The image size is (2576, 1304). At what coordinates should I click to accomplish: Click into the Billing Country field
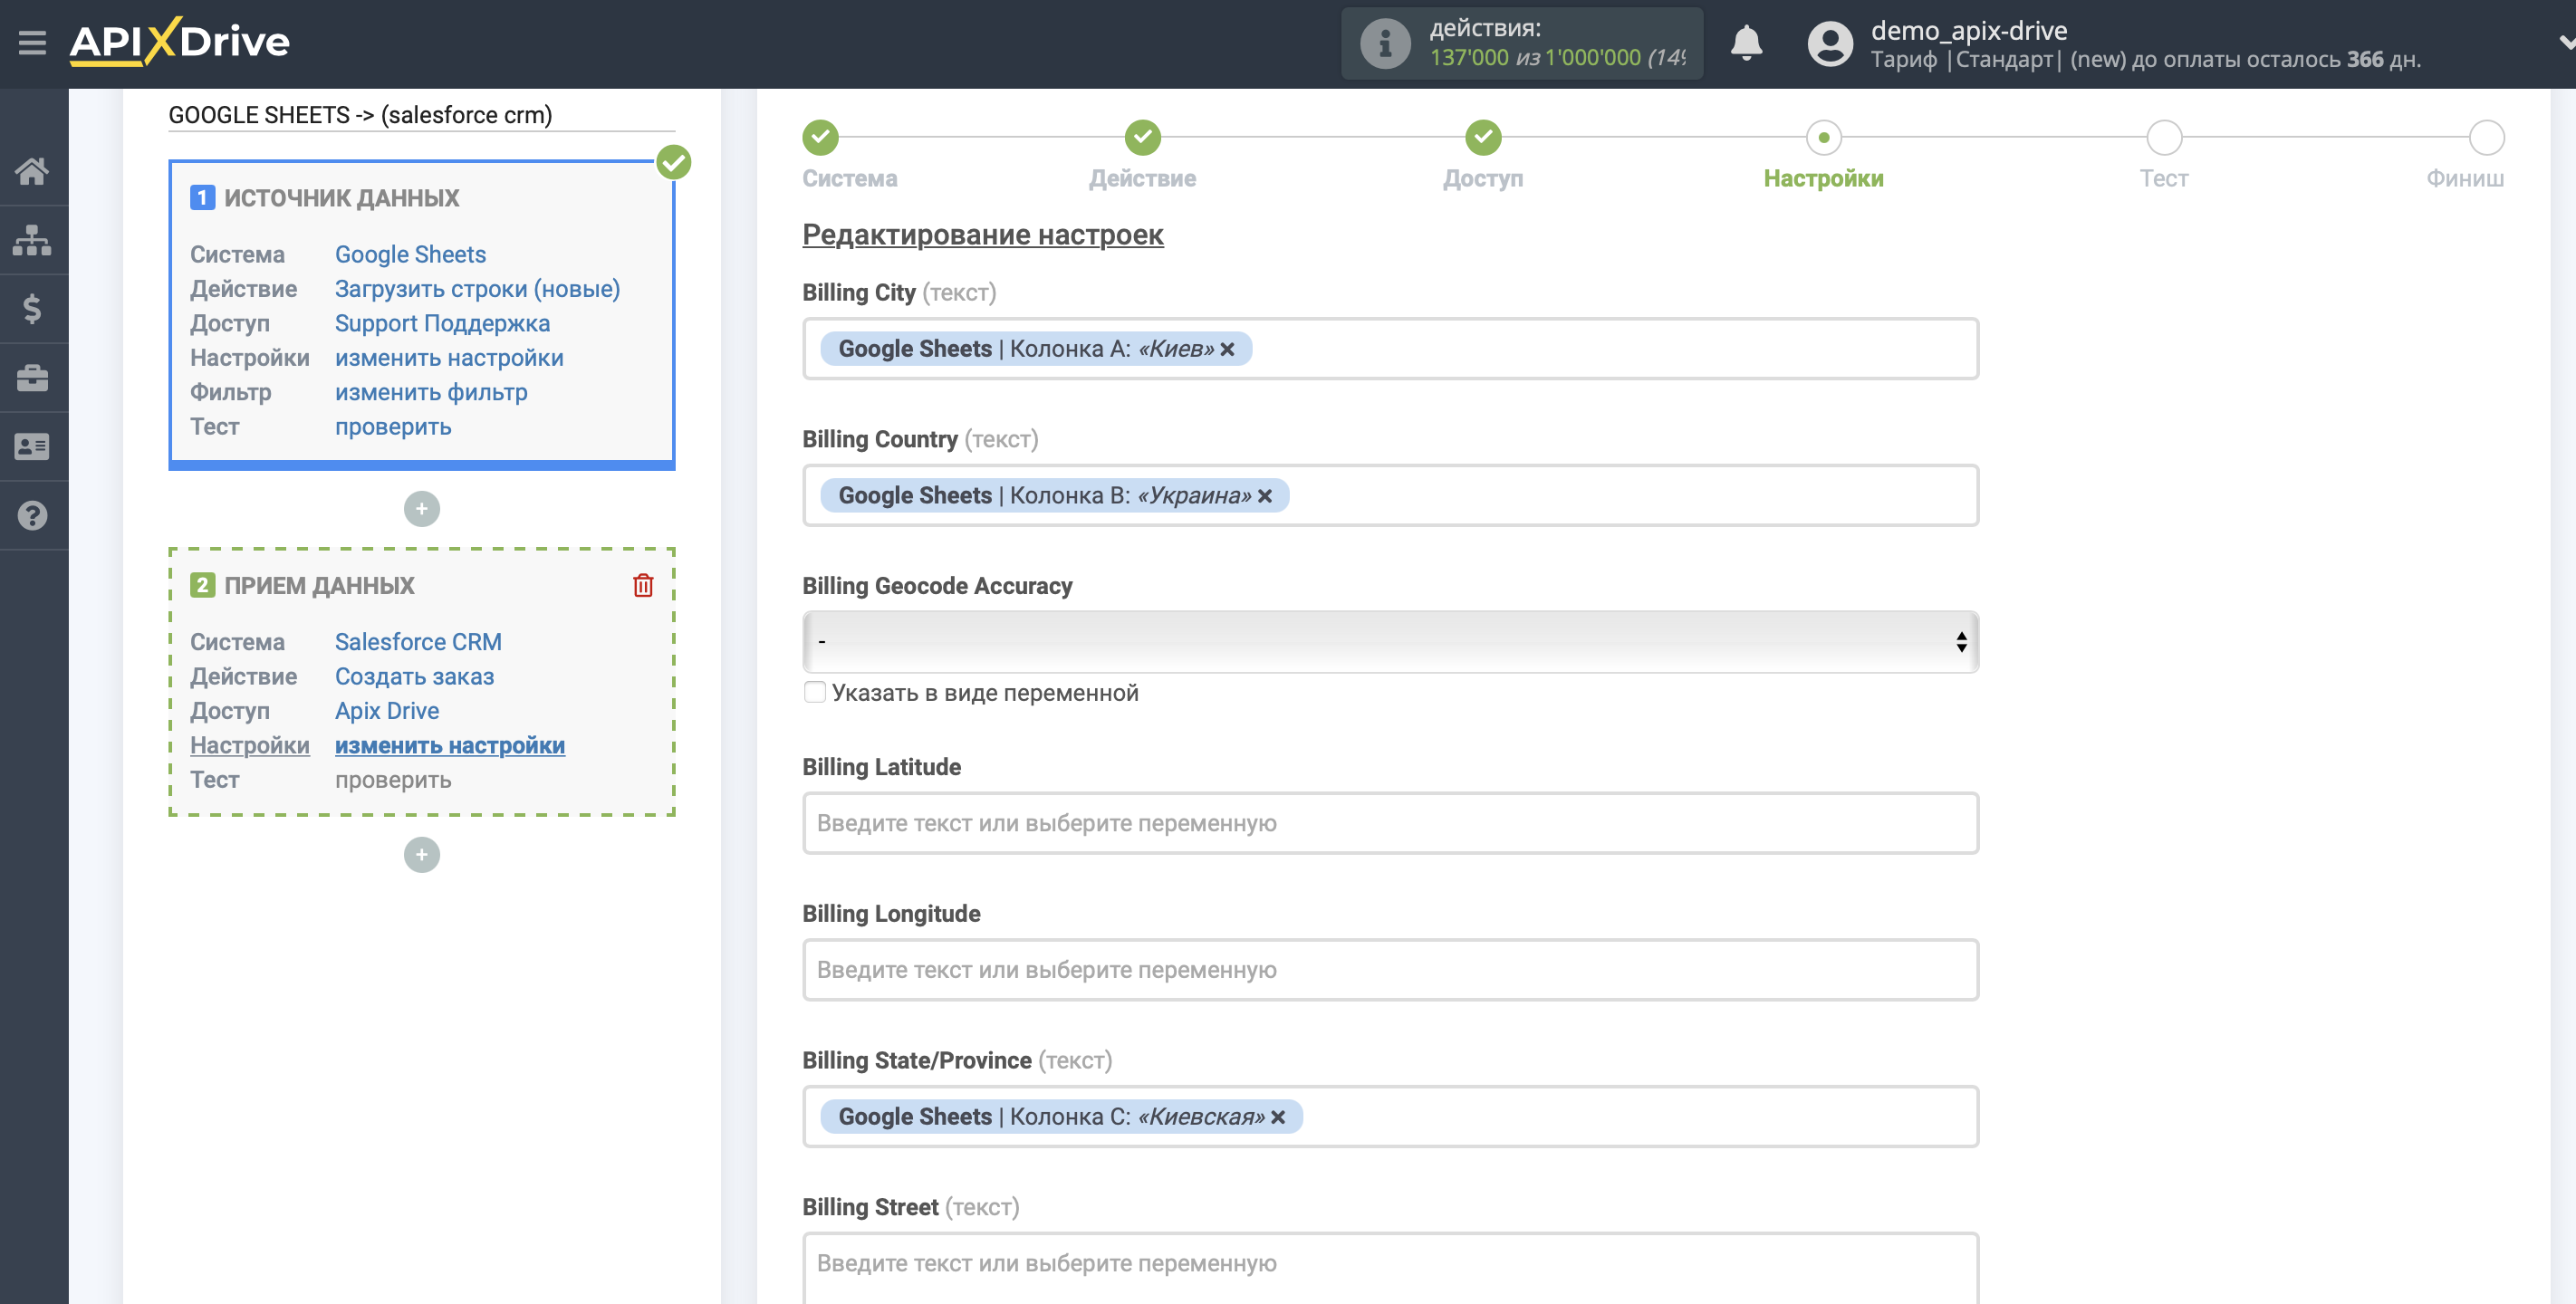point(1390,496)
